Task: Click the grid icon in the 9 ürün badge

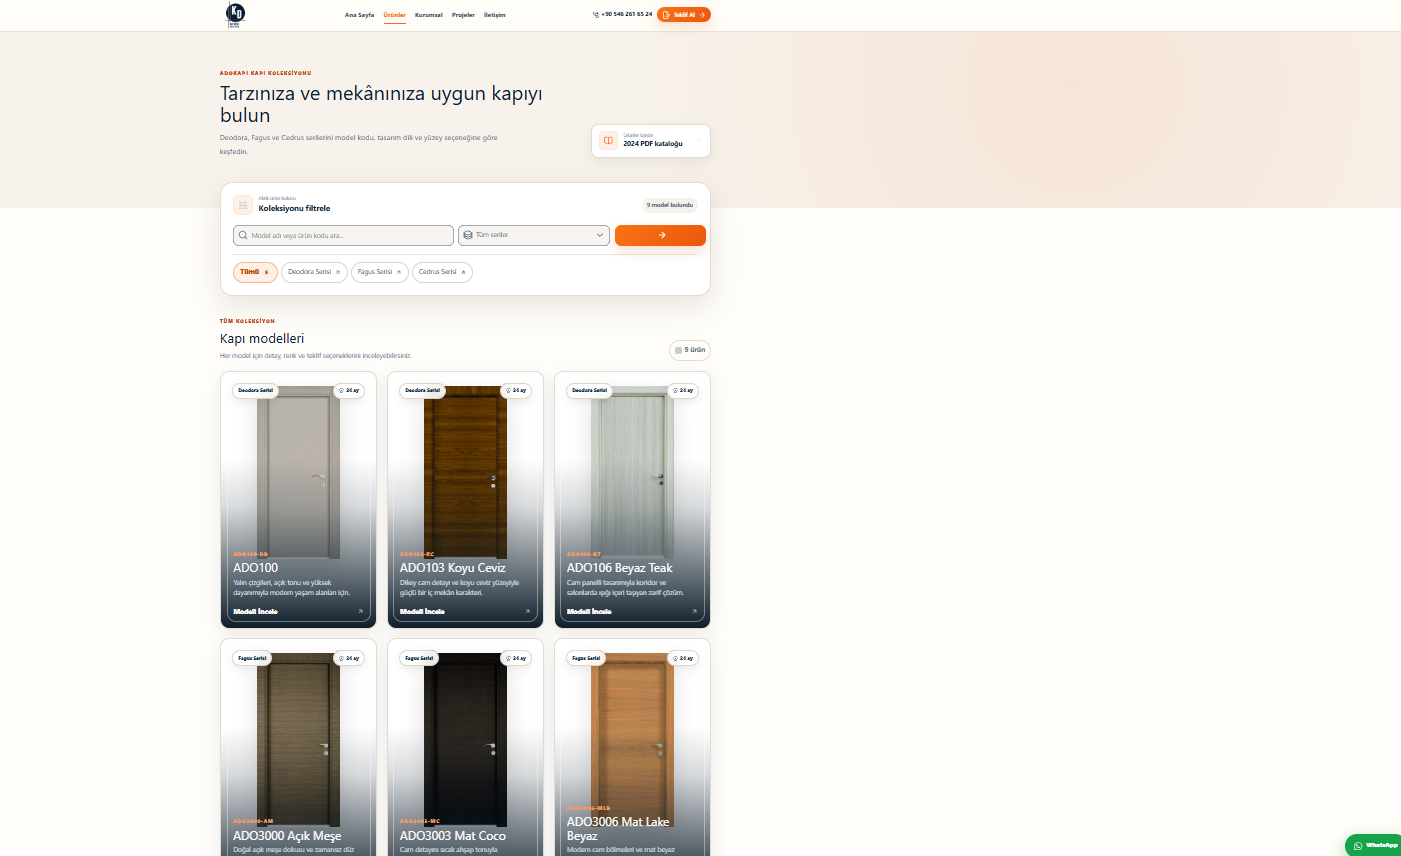Action: click(679, 350)
